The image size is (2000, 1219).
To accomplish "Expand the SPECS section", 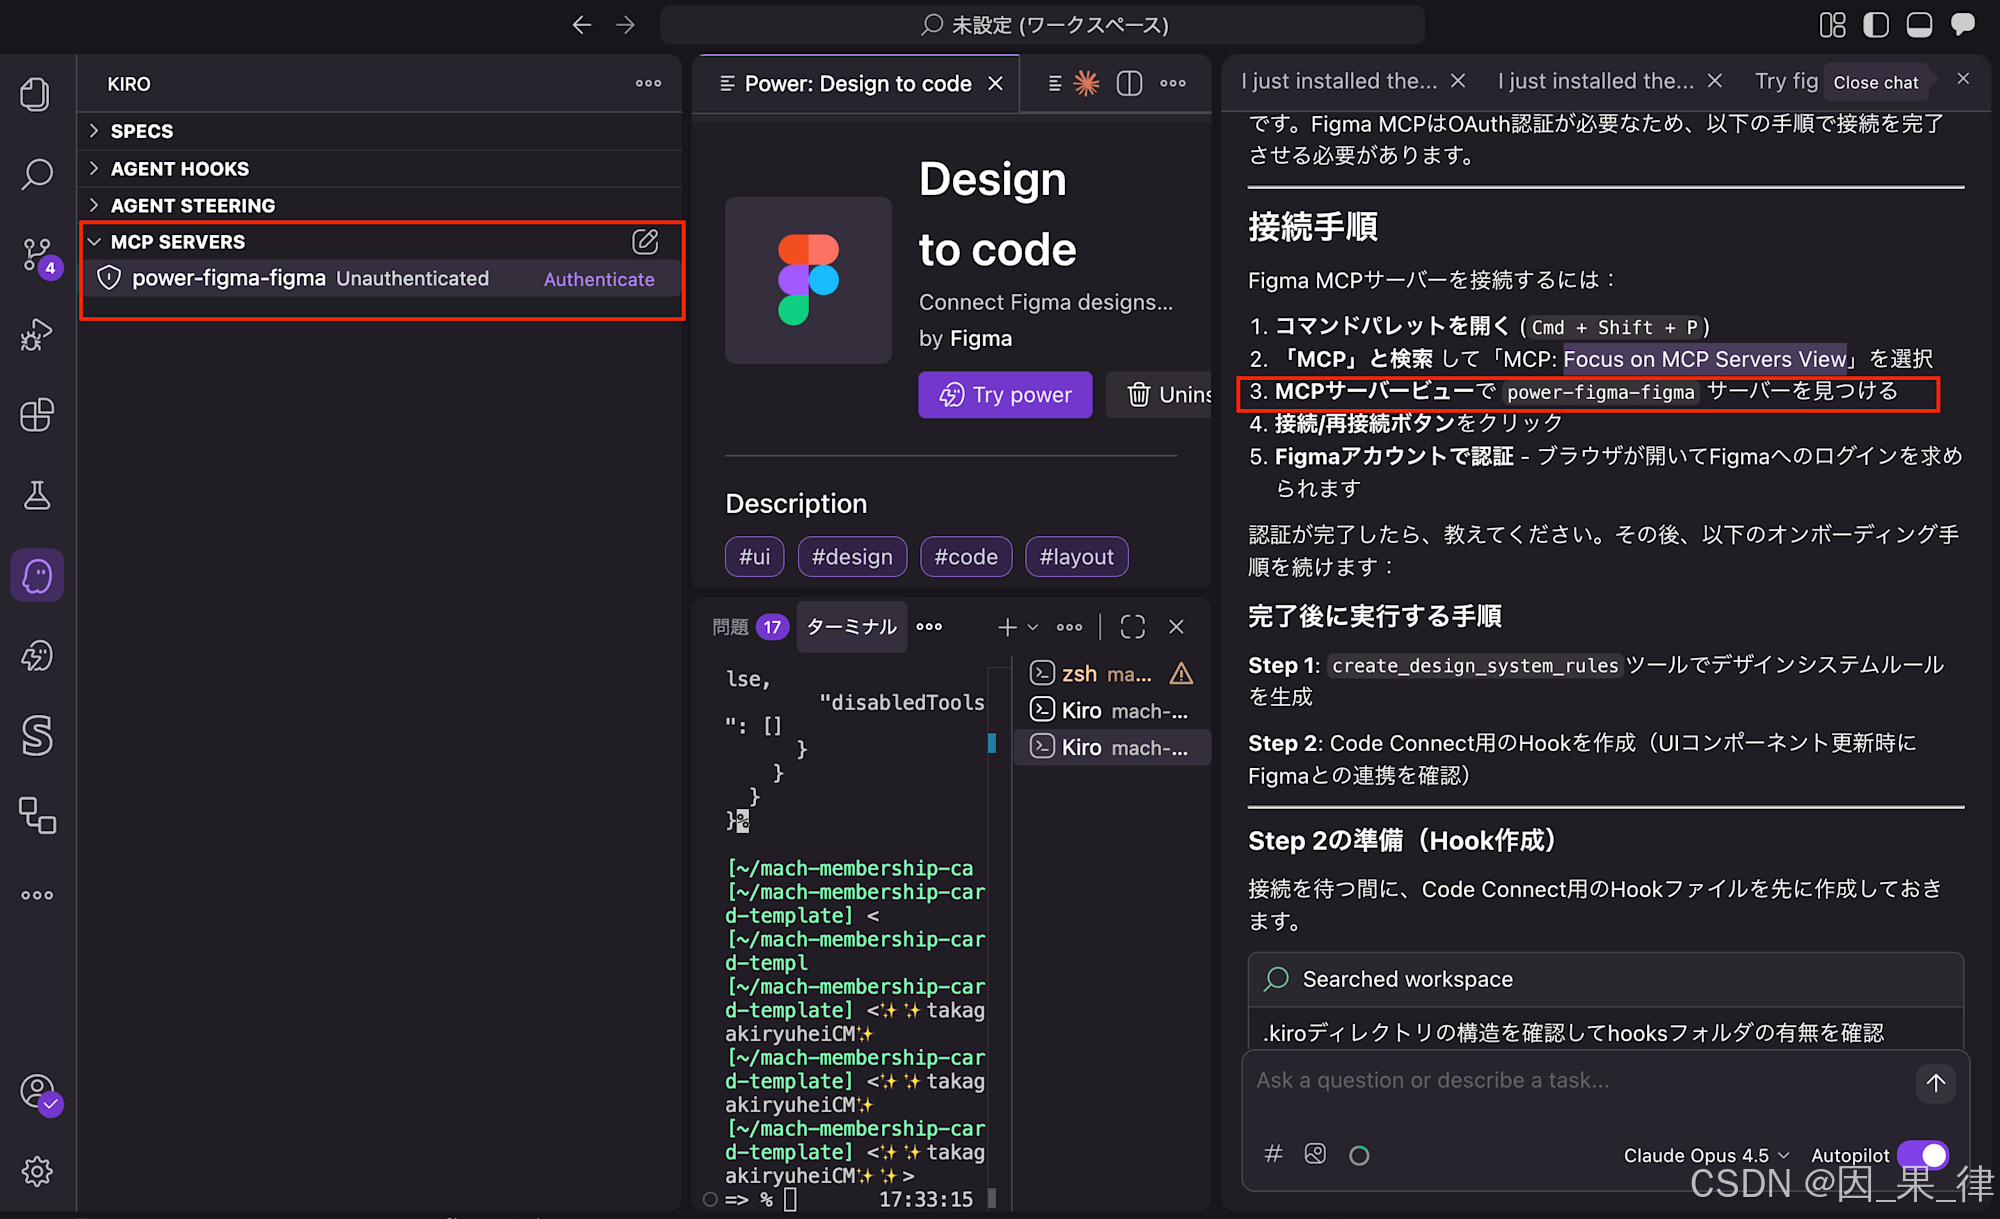I will tap(141, 131).
